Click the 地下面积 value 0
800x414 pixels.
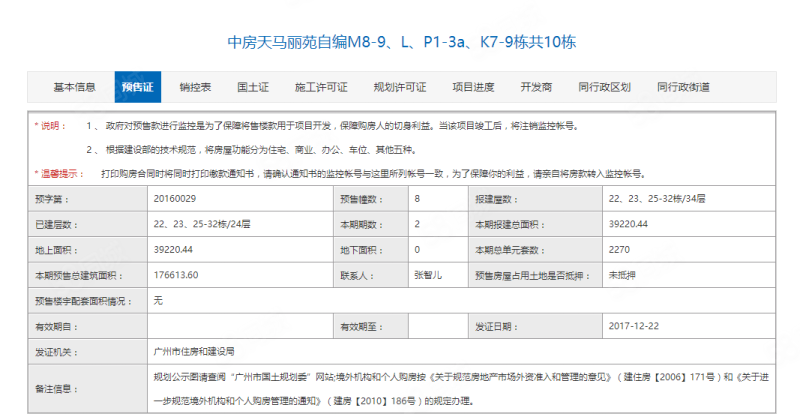pos(417,250)
